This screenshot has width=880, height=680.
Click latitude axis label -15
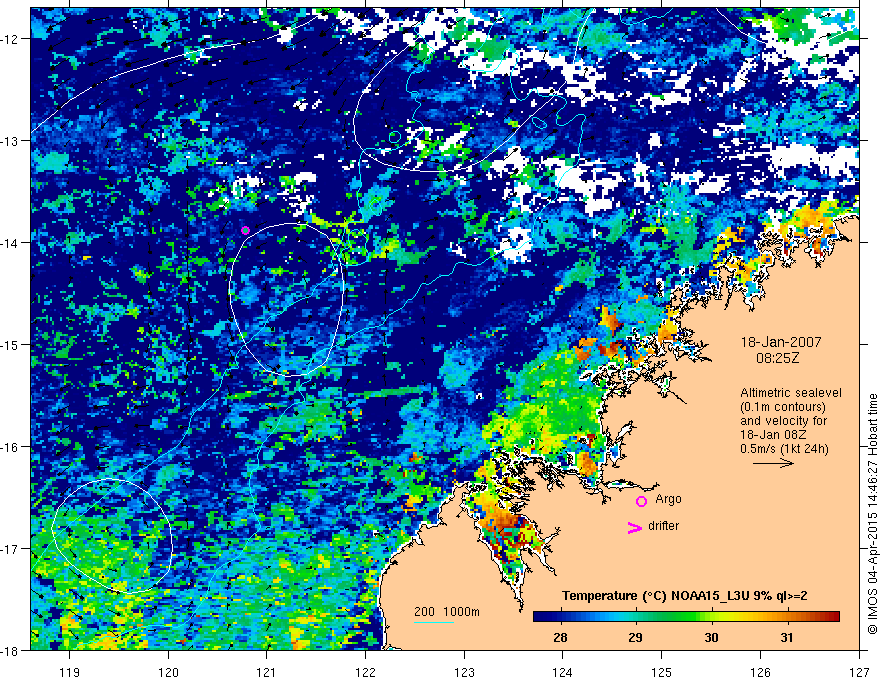pos(10,344)
